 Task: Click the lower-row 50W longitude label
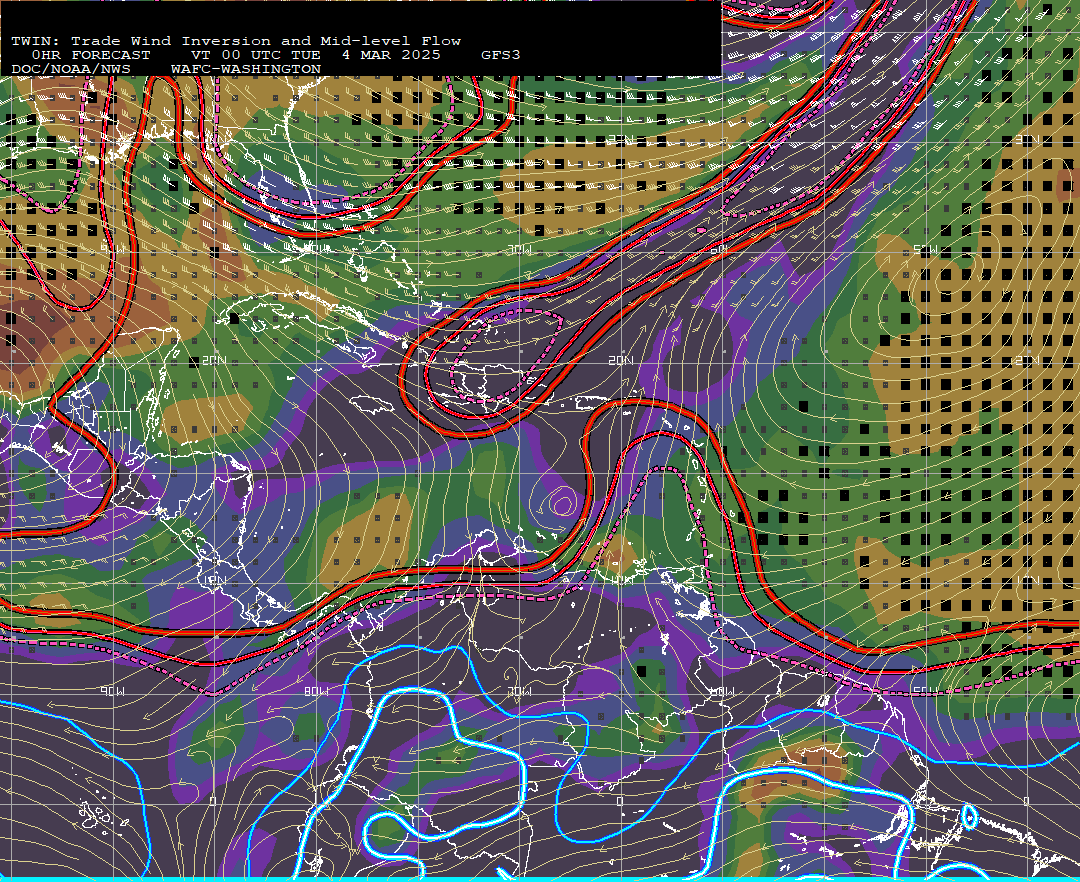925,691
